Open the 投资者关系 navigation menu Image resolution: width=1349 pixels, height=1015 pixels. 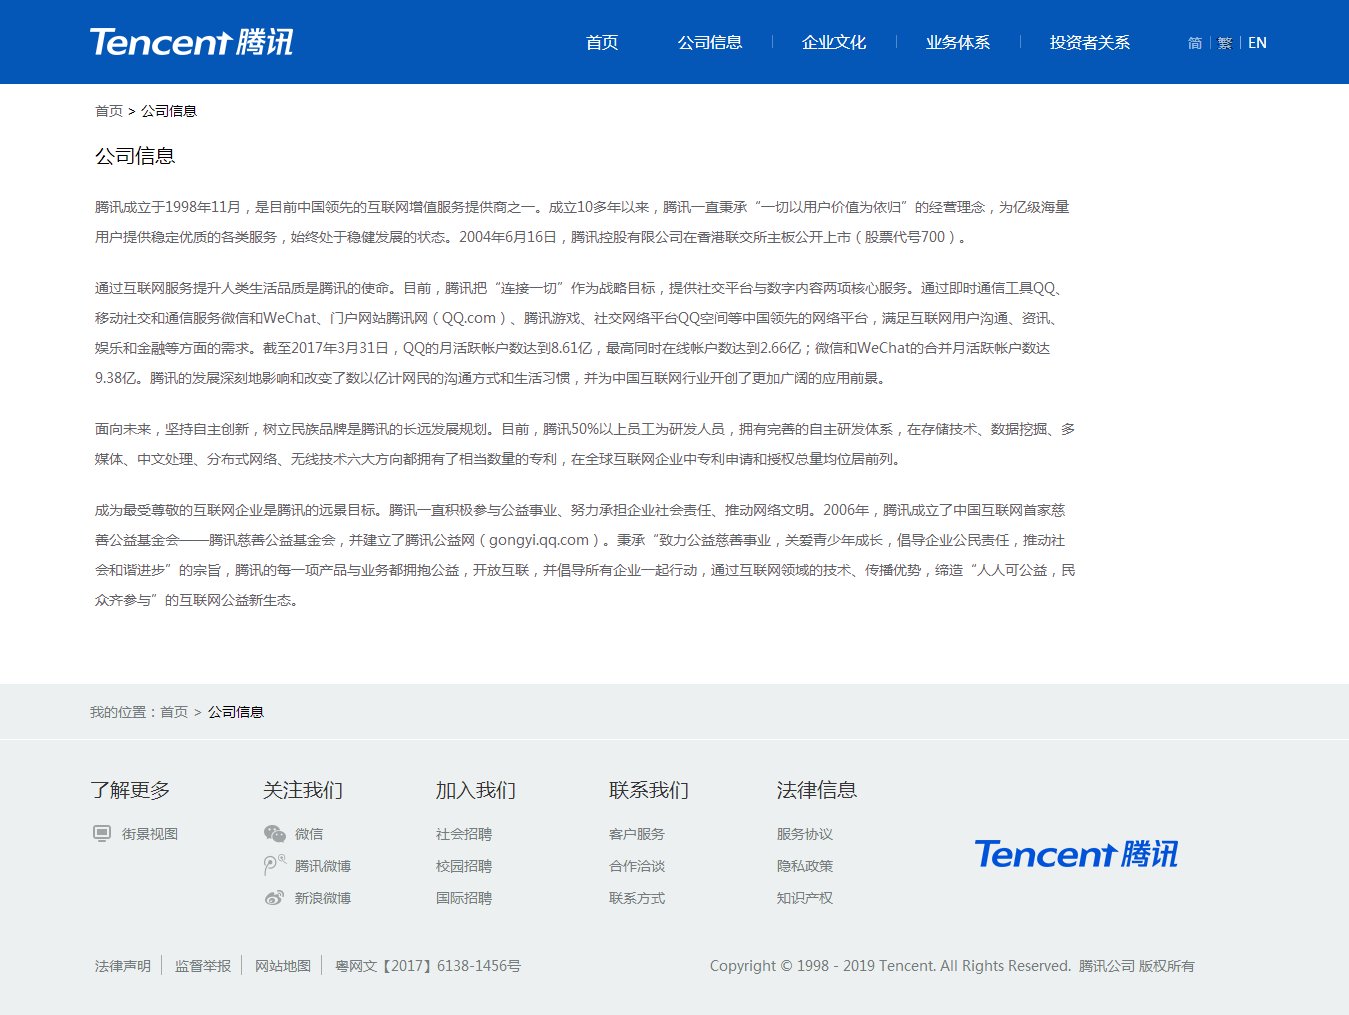(x=1090, y=43)
